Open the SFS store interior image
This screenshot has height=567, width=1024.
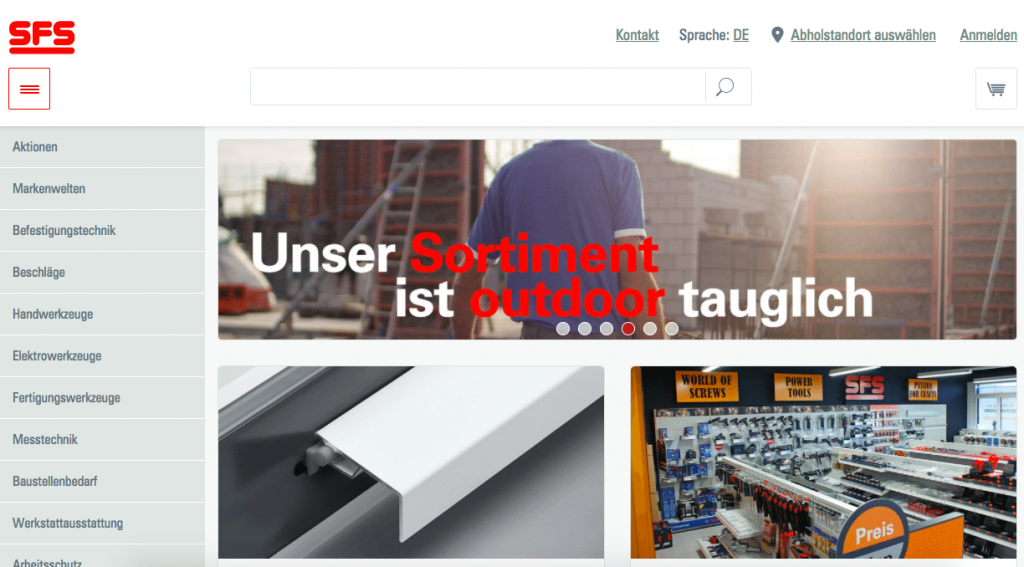coord(824,462)
